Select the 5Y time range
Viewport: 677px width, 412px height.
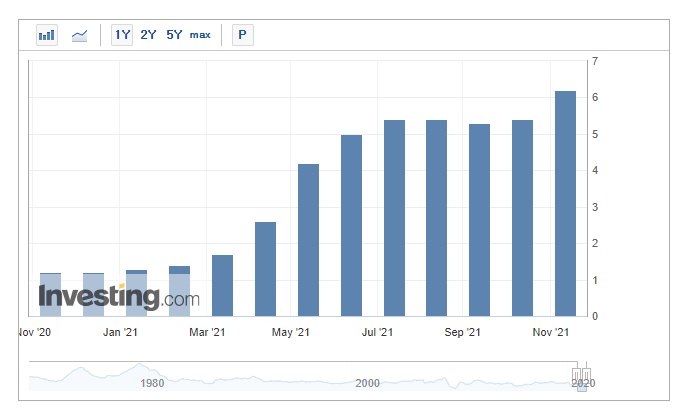(x=174, y=35)
